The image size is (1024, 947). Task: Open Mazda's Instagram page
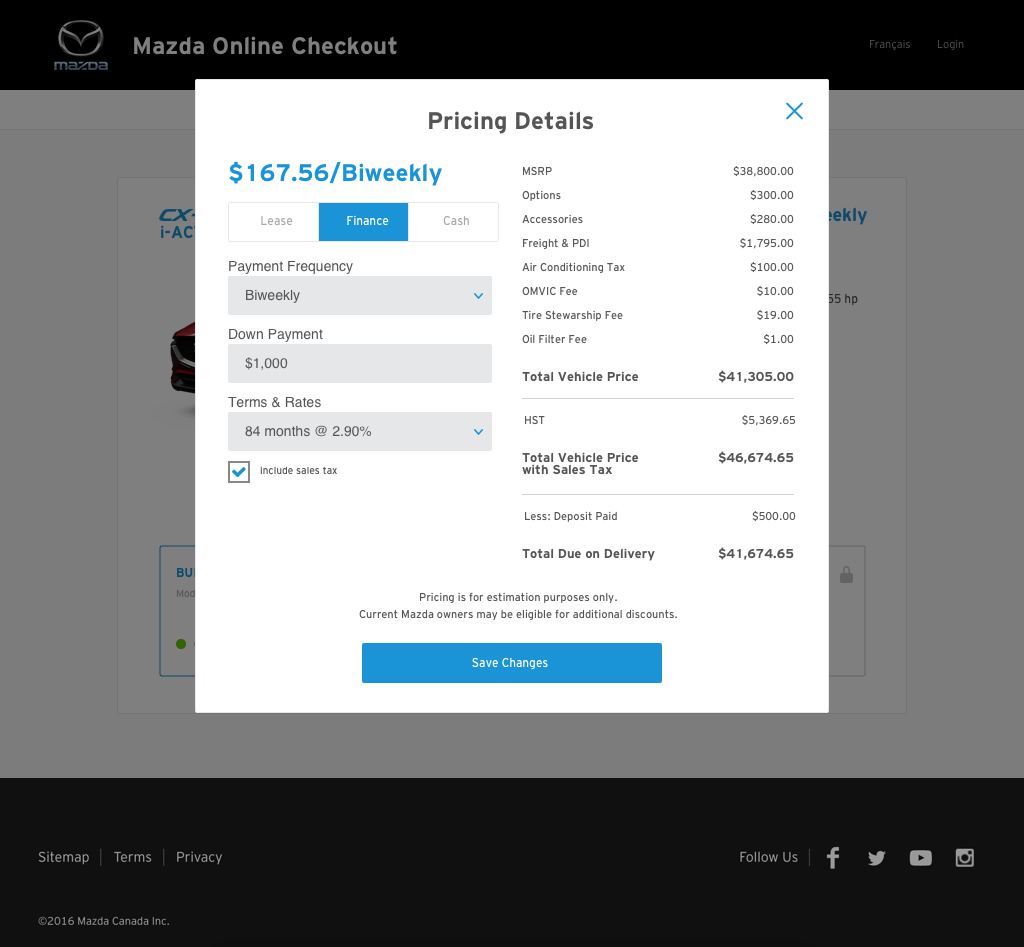[965, 858]
